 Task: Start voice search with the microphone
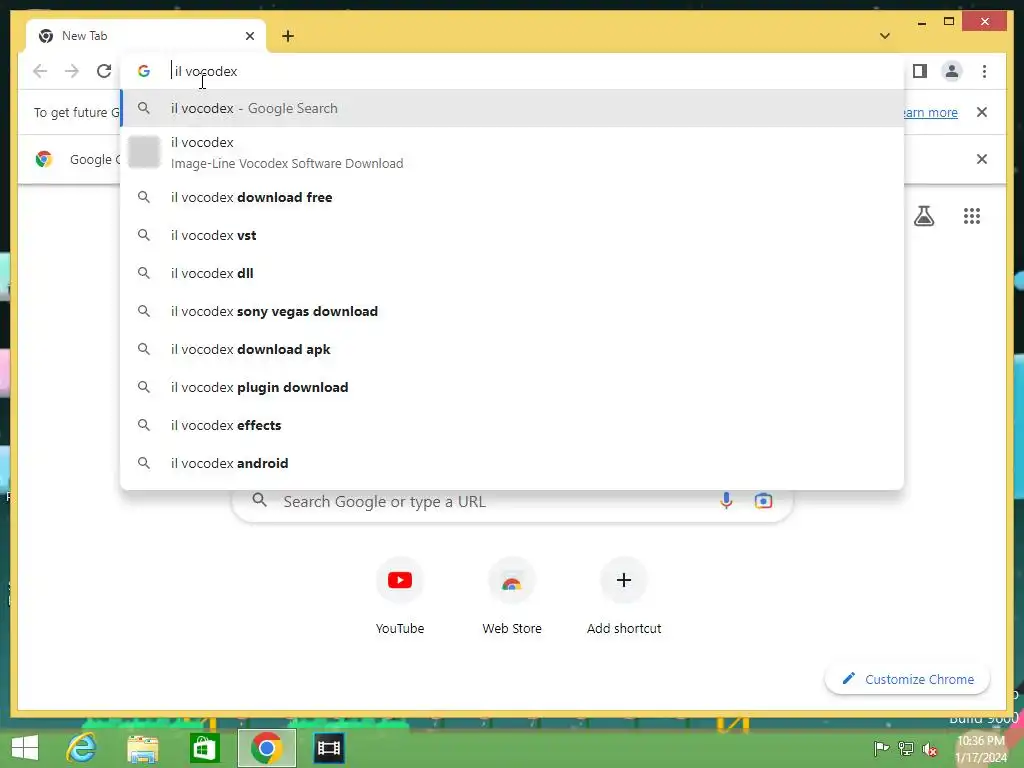pyautogui.click(x=726, y=501)
